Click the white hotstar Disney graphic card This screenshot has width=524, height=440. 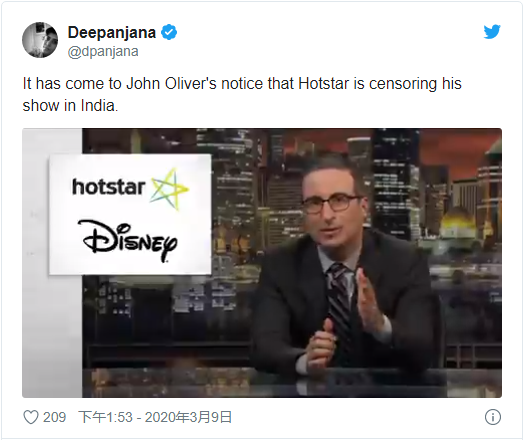coord(130,214)
